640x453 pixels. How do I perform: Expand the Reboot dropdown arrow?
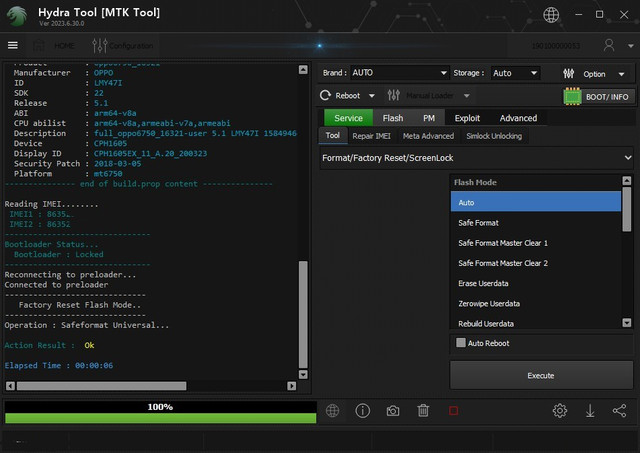click(x=371, y=96)
